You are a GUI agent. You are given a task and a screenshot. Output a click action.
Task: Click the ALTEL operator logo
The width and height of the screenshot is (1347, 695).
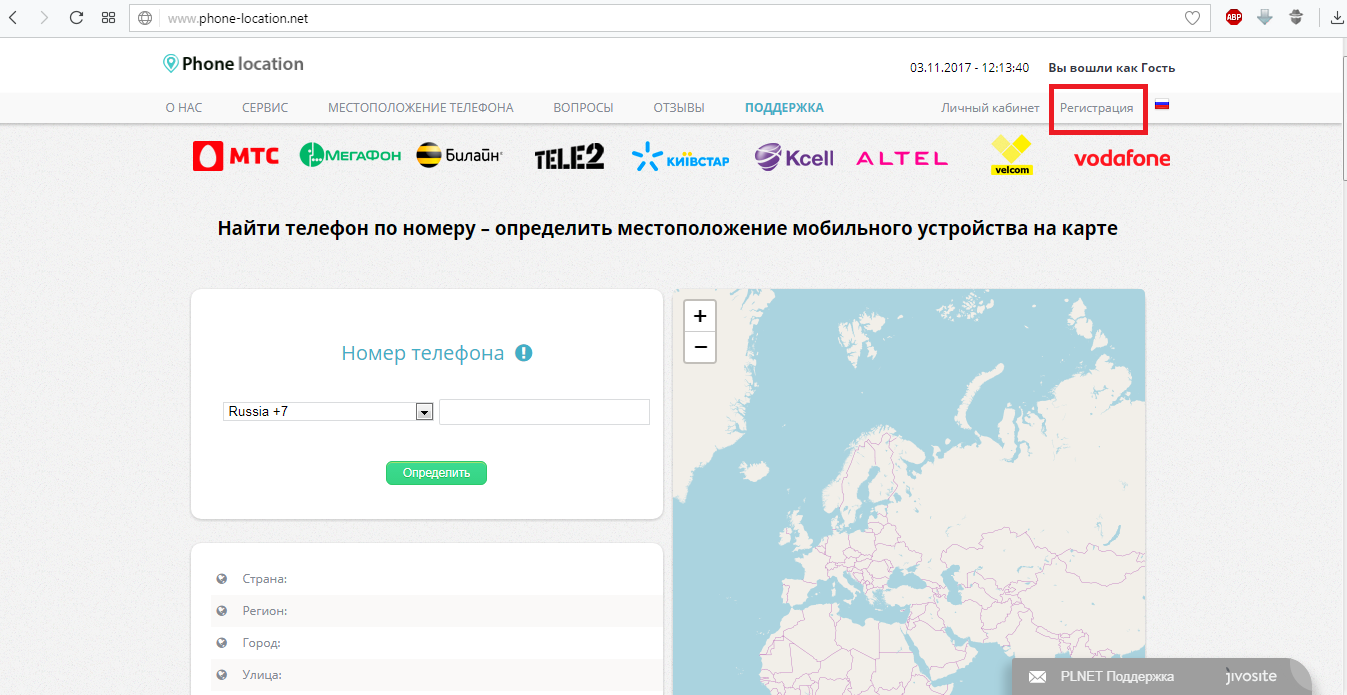902,158
